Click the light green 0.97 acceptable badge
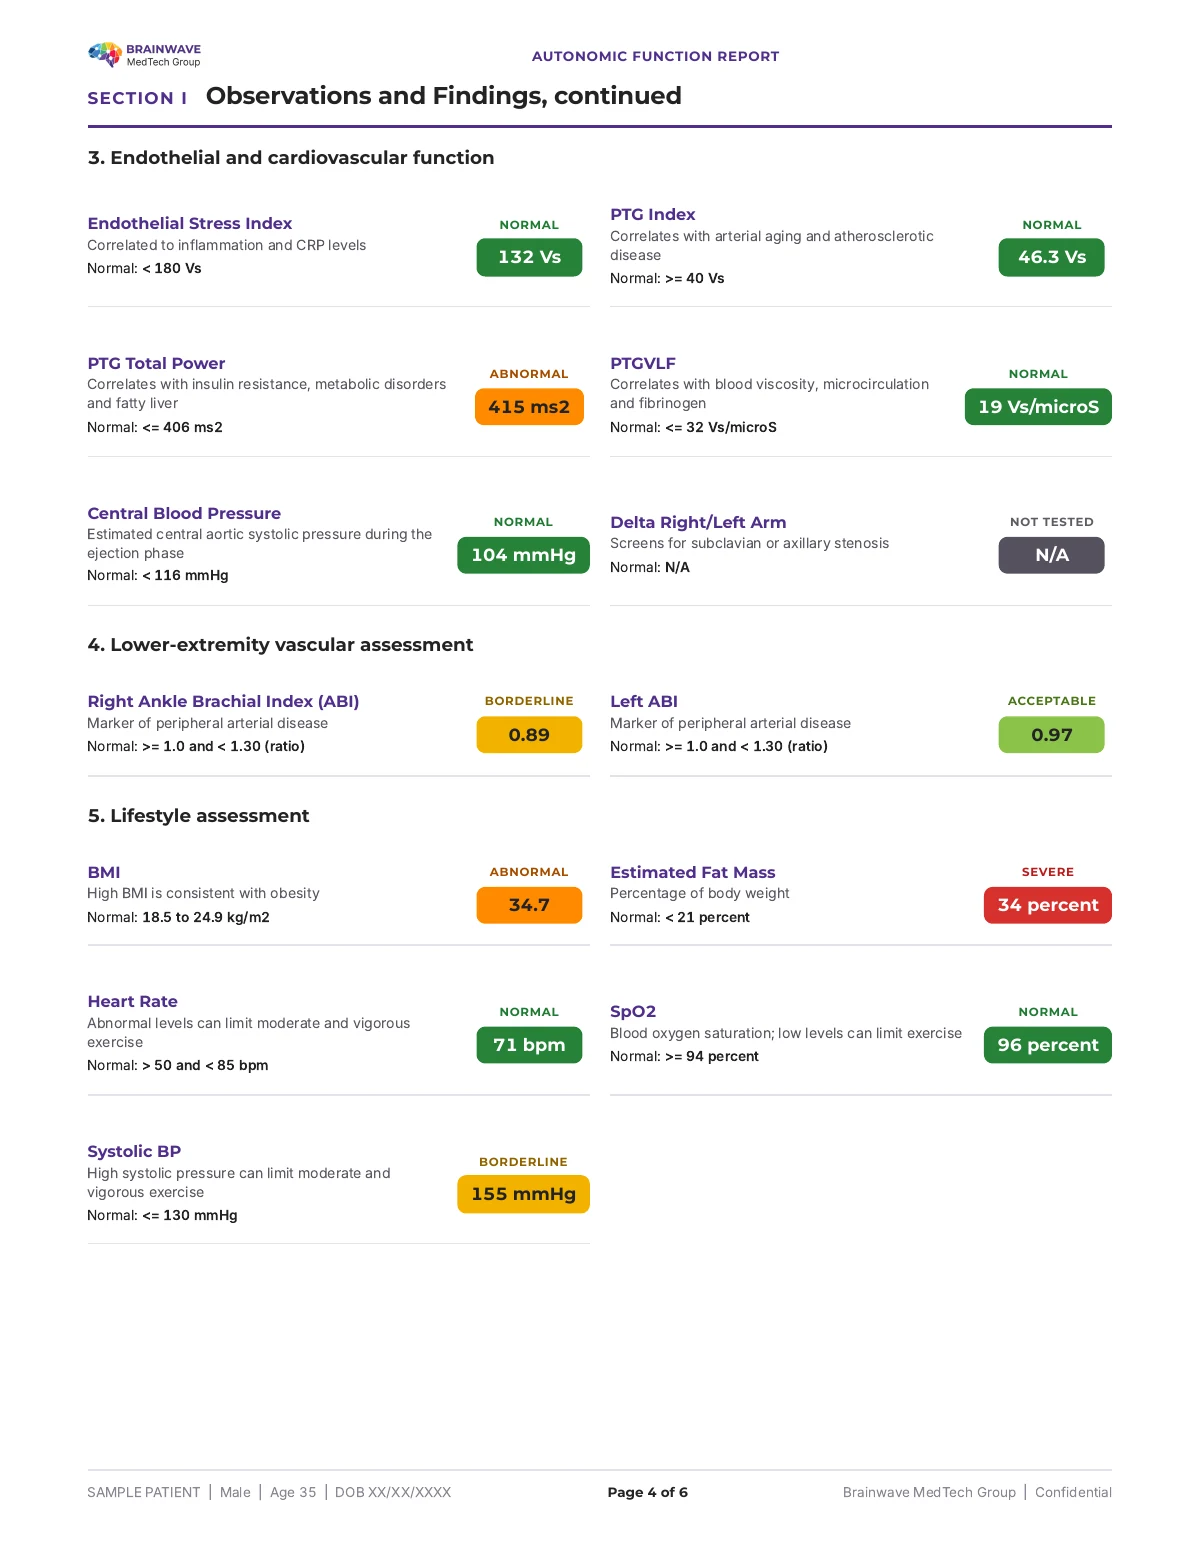1201x1554 pixels. (1051, 735)
